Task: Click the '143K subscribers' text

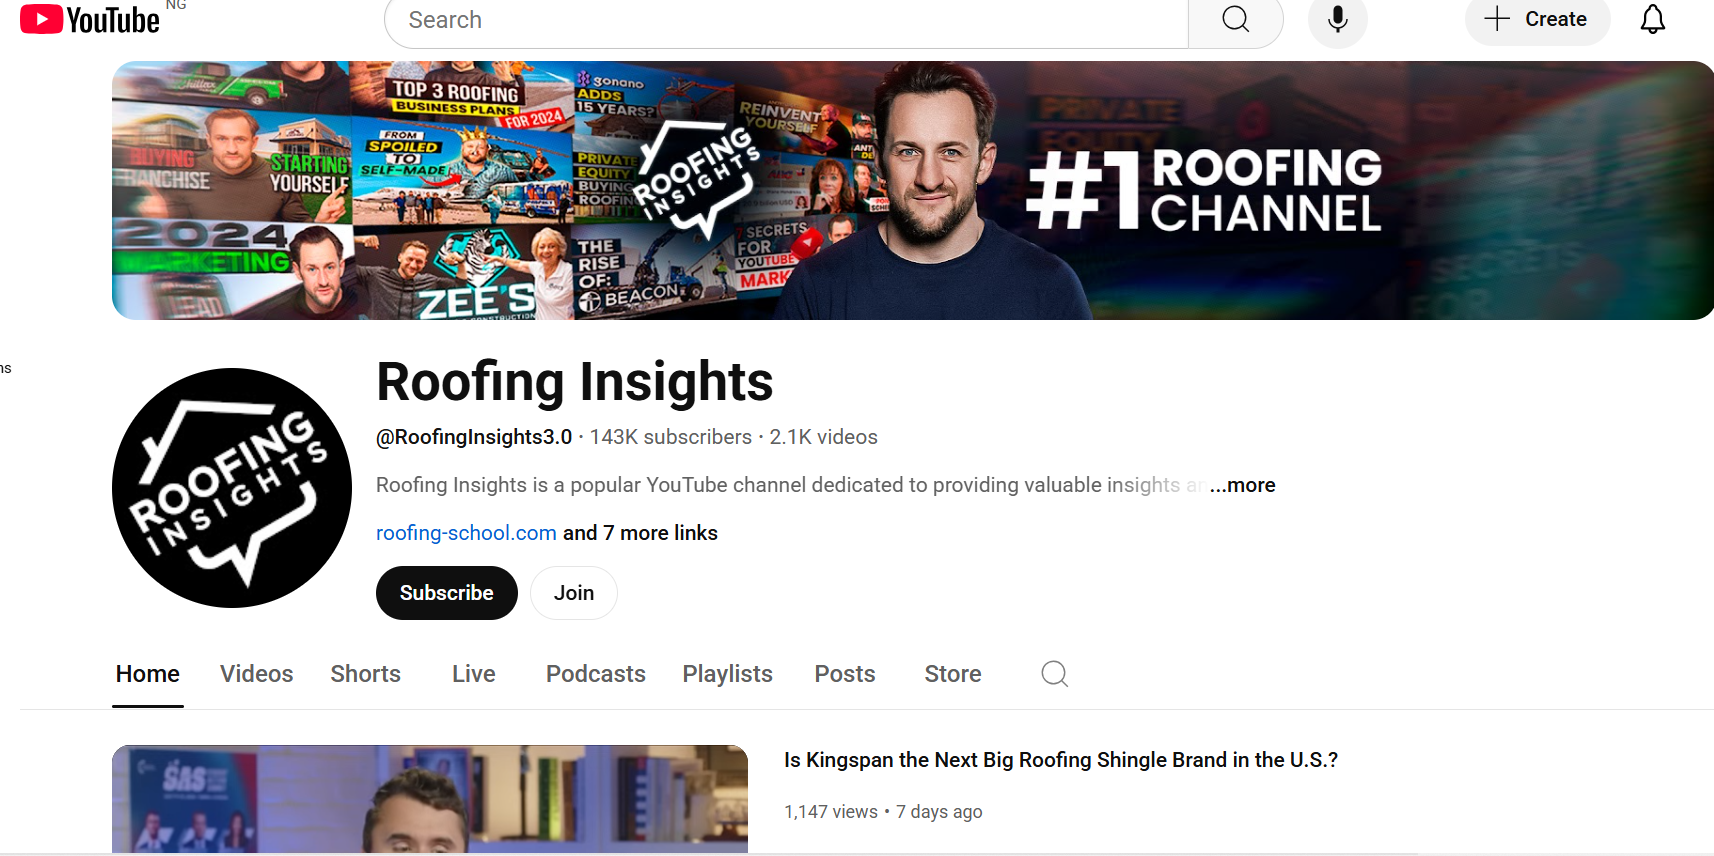Action: click(x=671, y=437)
